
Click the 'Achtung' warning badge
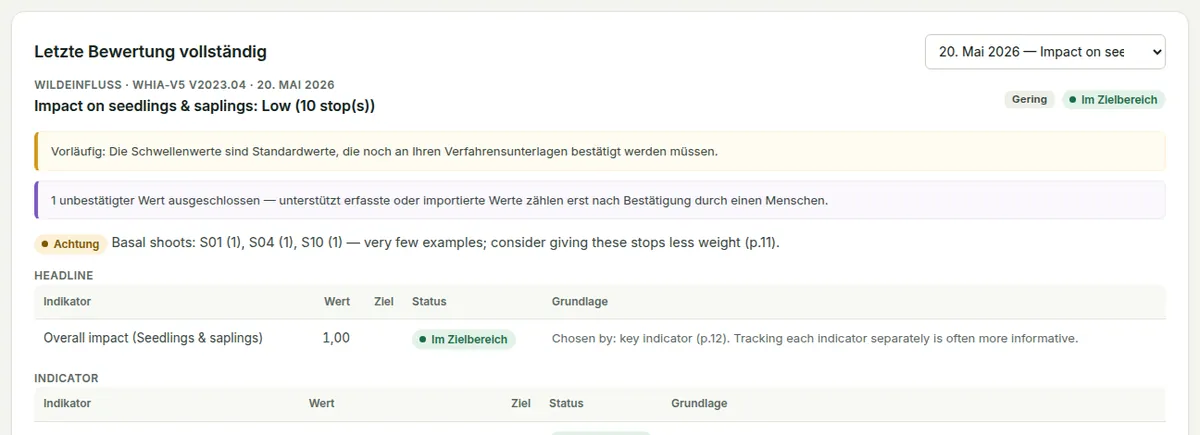[x=69, y=244]
